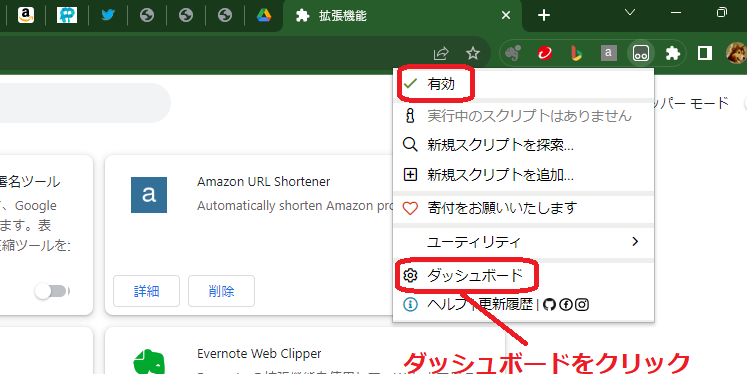
Task: Open the Trend Micro red extension icon
Action: (545, 53)
